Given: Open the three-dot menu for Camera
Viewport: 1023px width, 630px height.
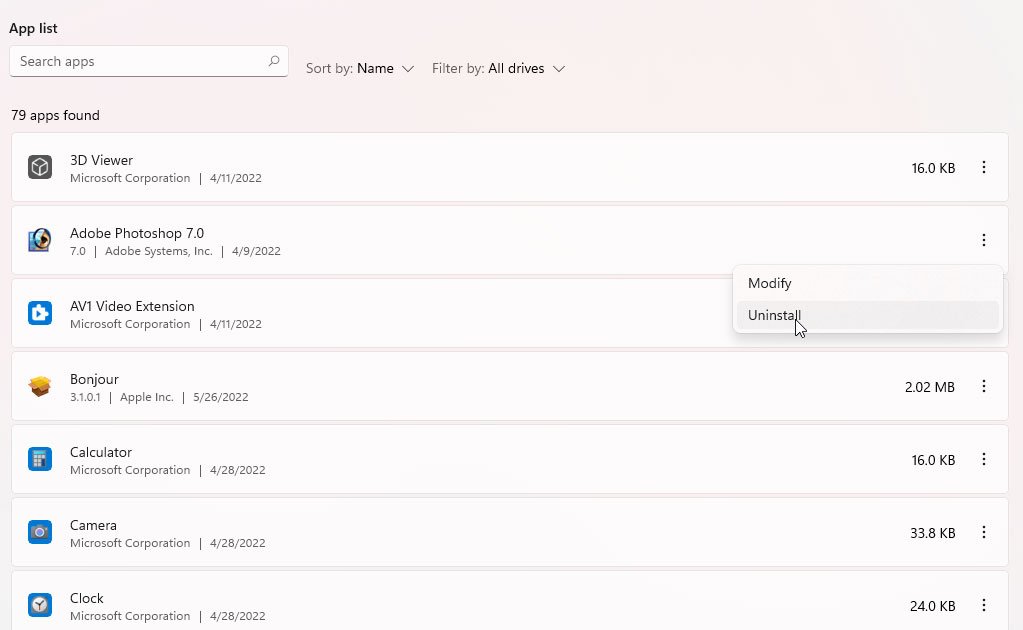Looking at the screenshot, I should pos(984,533).
